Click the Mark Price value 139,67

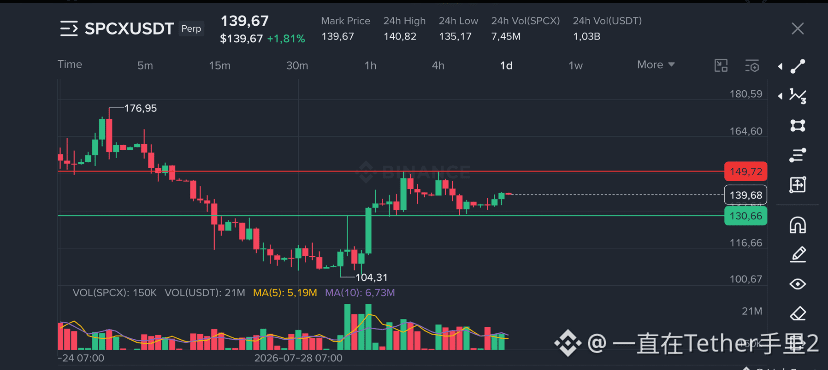tap(337, 37)
